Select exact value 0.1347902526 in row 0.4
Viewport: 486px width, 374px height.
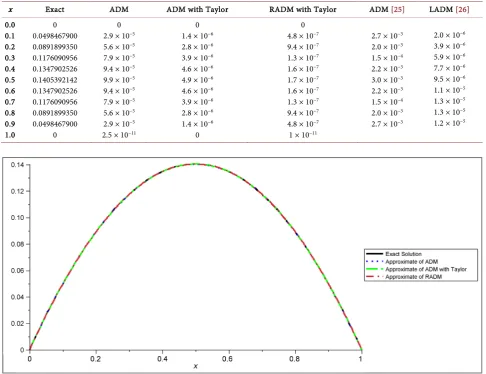[55, 69]
